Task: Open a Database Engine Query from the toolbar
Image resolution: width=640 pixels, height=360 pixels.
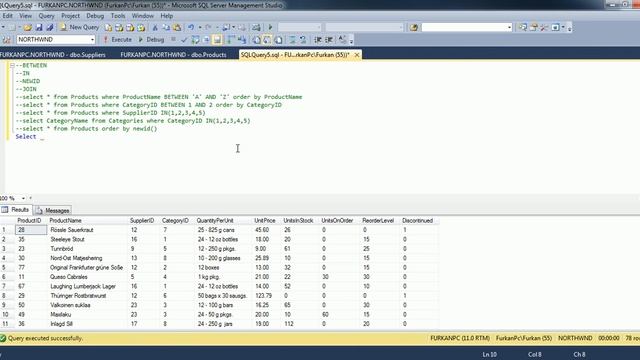Action: (x=108, y=27)
